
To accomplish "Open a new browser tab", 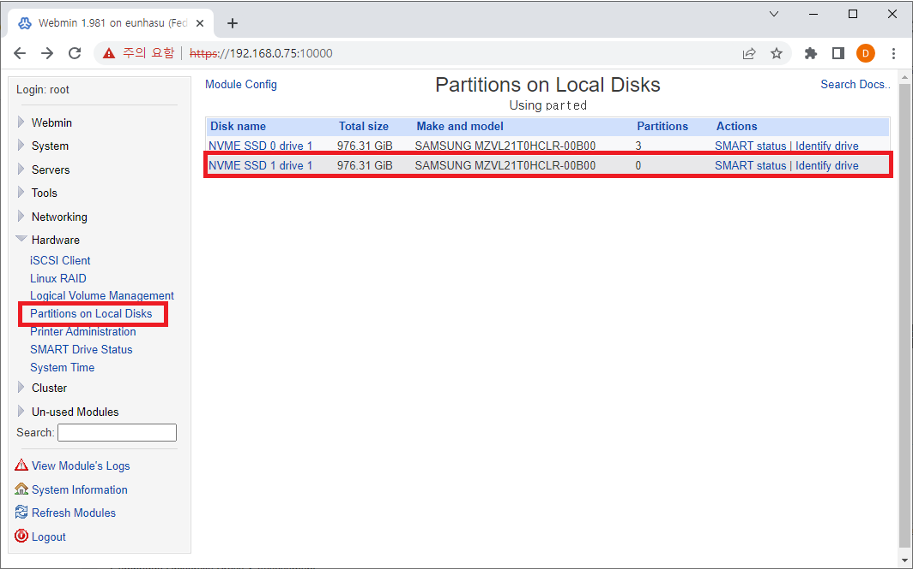I will [233, 23].
